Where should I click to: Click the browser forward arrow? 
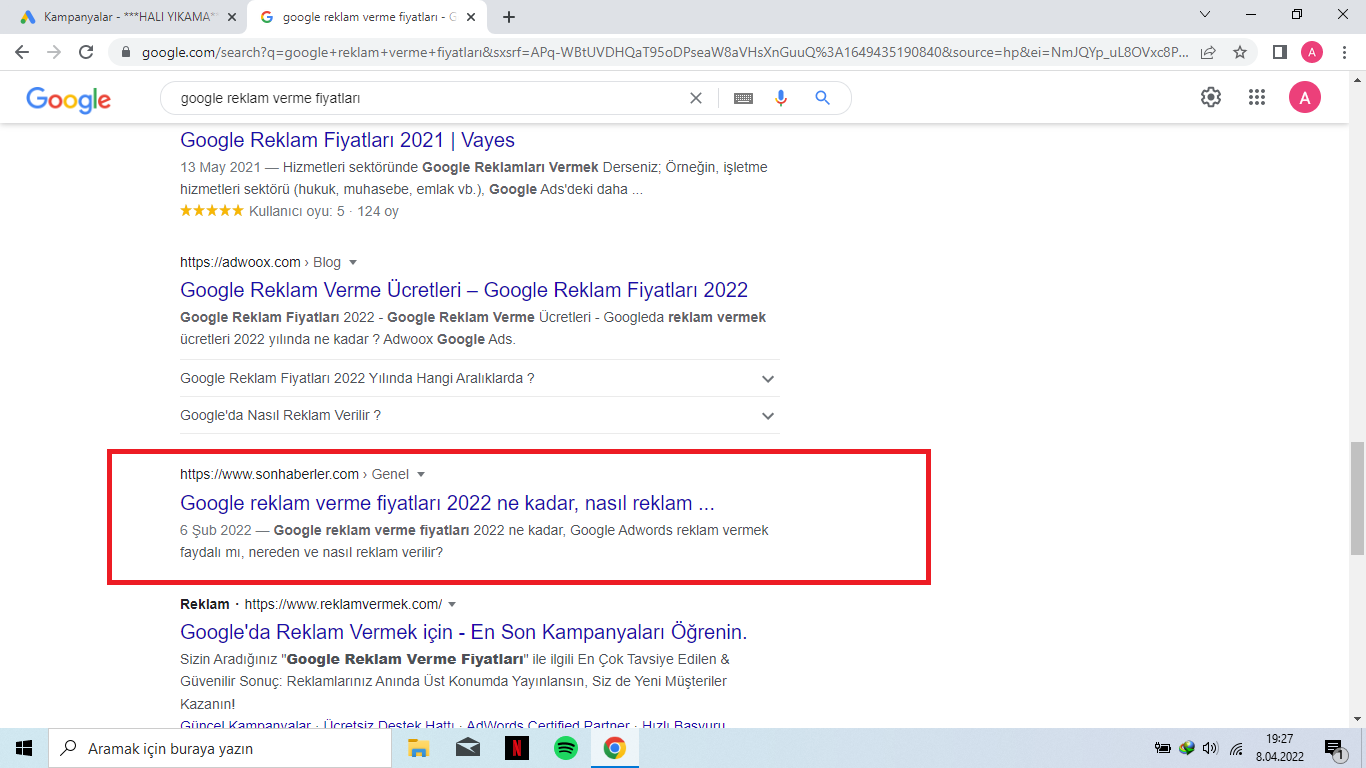point(54,52)
